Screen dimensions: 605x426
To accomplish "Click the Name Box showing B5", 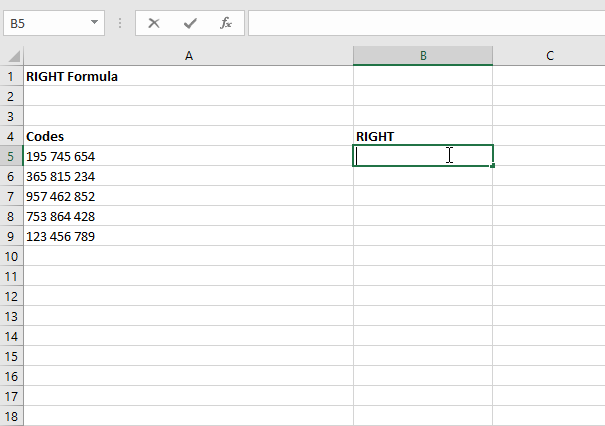I will (x=45, y=22).
